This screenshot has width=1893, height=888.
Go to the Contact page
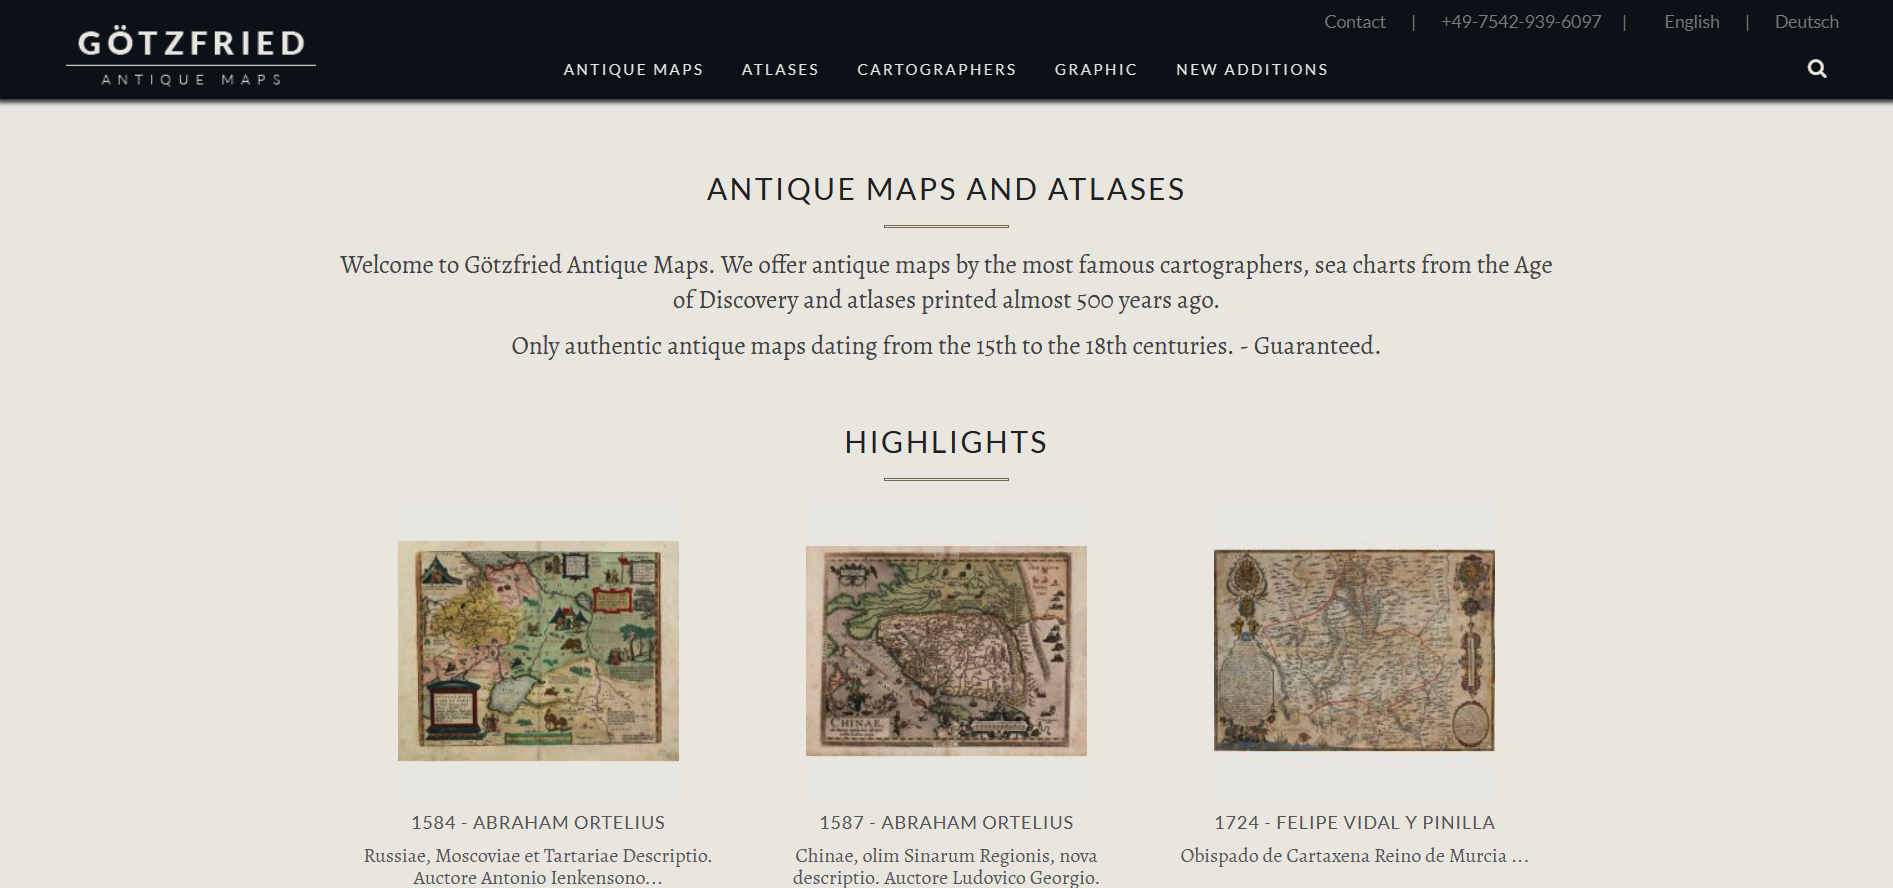[1355, 22]
